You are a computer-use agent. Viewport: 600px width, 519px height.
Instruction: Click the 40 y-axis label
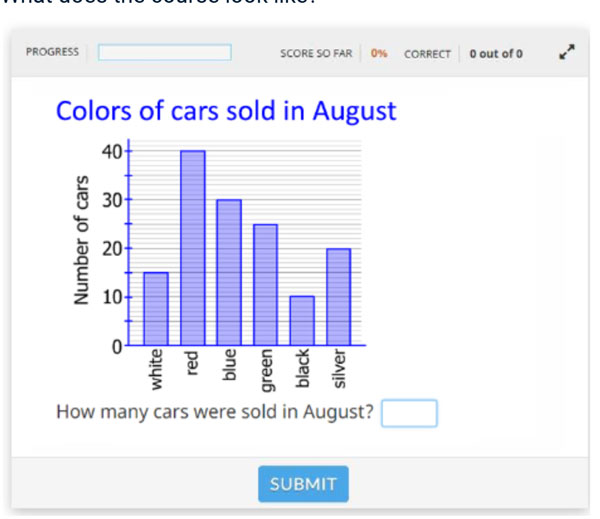(x=111, y=151)
